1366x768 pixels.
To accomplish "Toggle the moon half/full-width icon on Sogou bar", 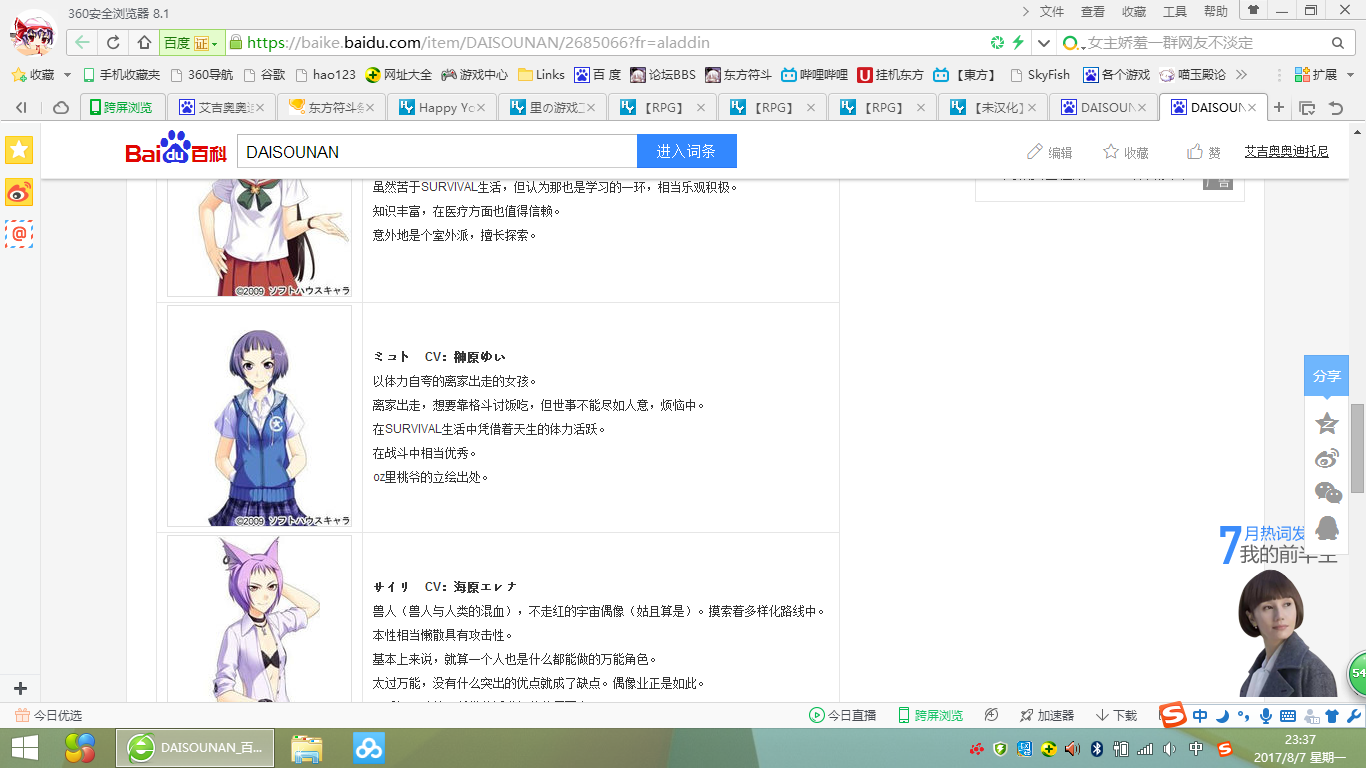I will (1222, 715).
